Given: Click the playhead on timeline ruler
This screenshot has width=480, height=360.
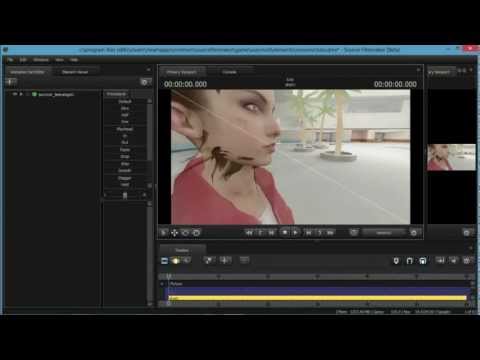Looking at the screenshot, I should (169, 276).
